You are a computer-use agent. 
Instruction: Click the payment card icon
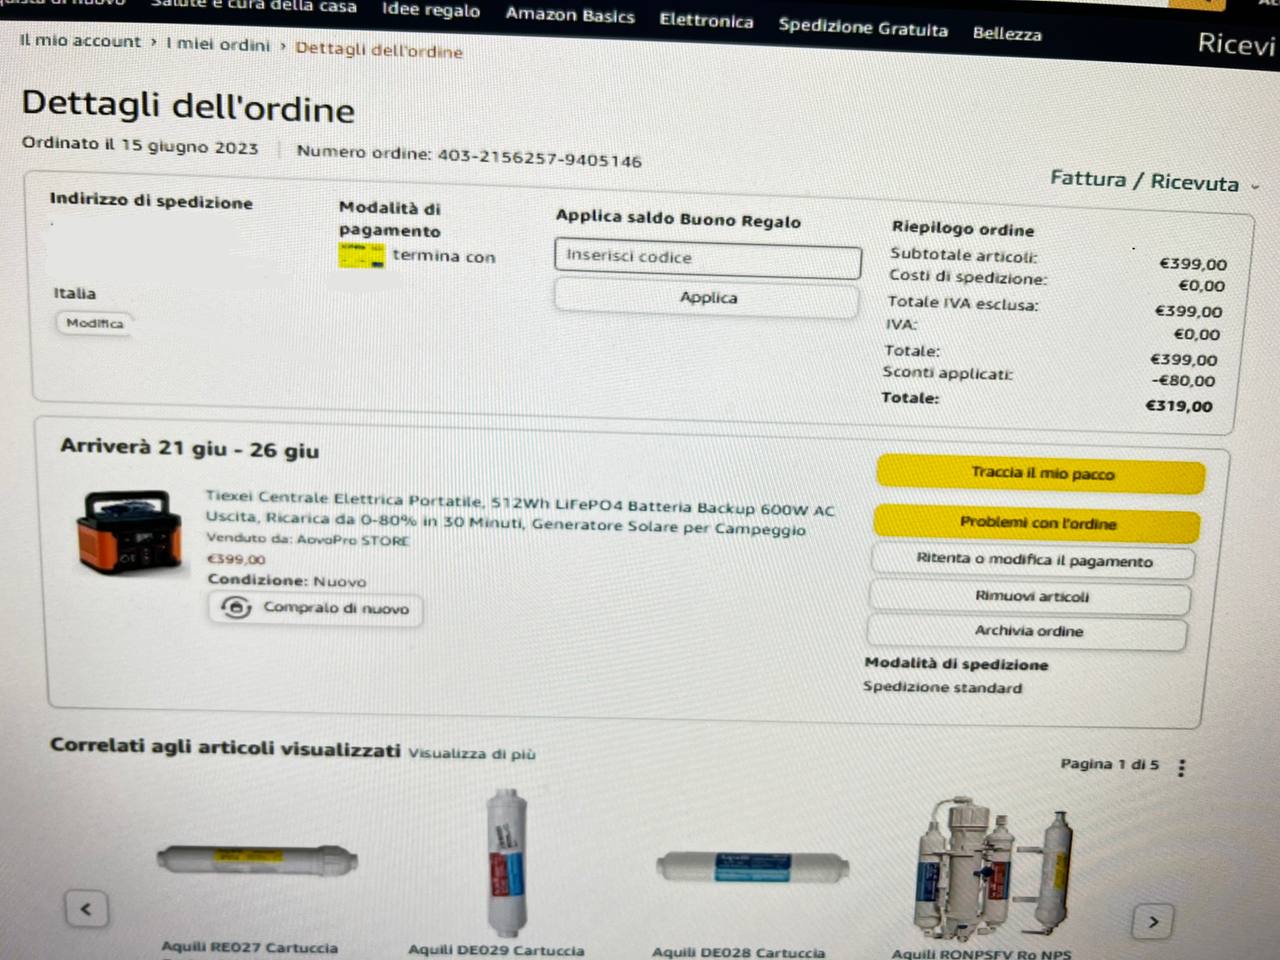[x=362, y=255]
